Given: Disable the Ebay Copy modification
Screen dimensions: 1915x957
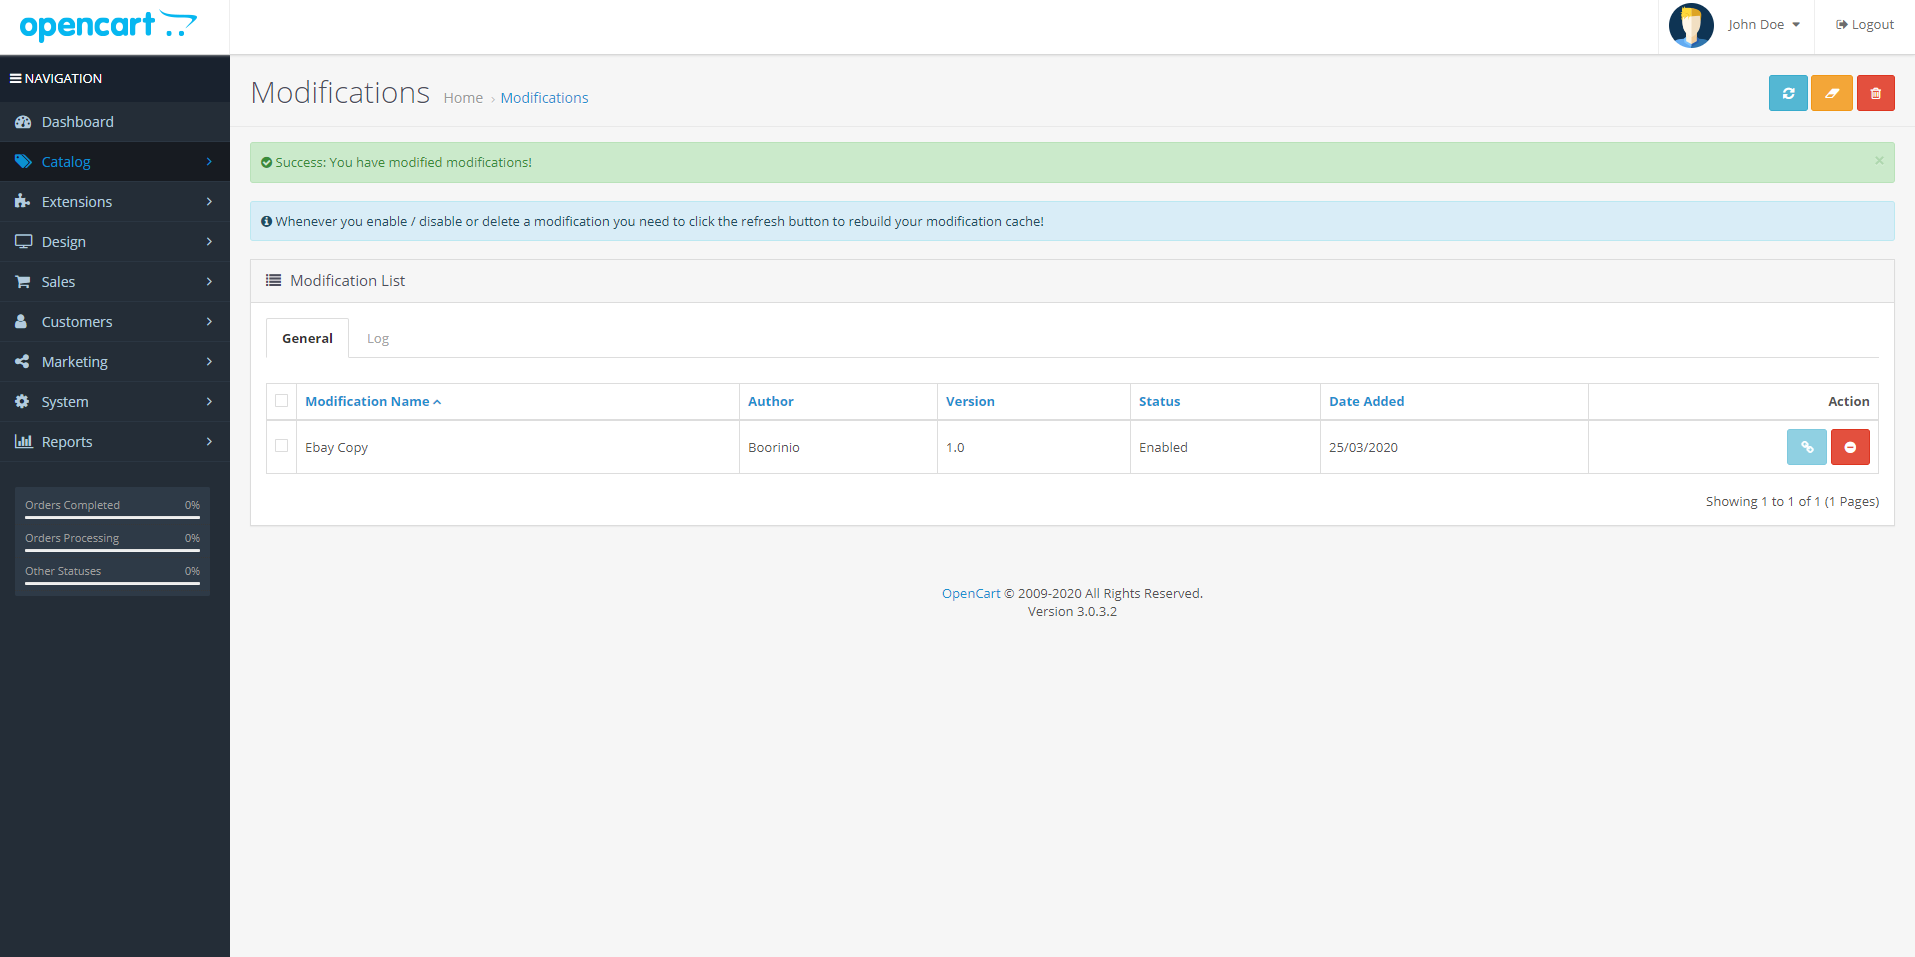Looking at the screenshot, I should click(1850, 447).
